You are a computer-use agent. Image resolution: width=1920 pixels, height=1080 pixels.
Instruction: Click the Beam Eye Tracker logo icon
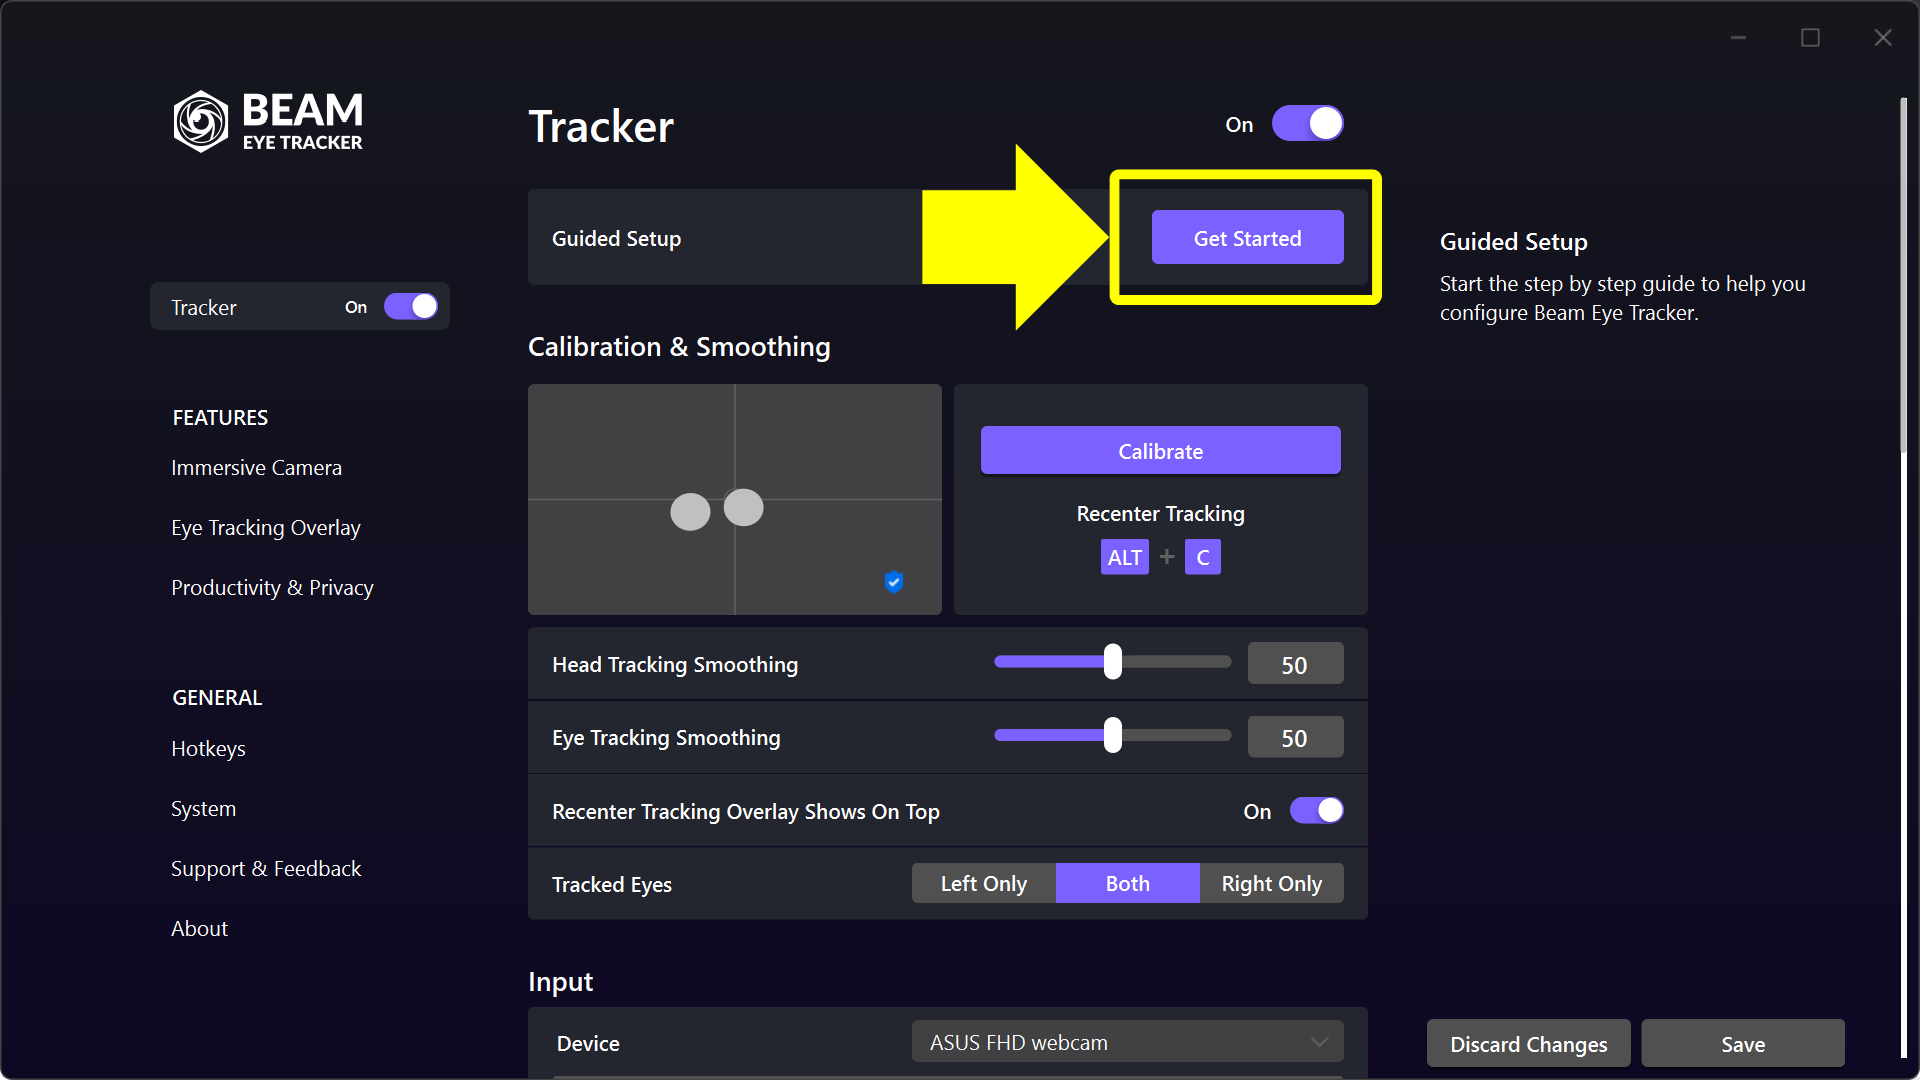pos(201,122)
